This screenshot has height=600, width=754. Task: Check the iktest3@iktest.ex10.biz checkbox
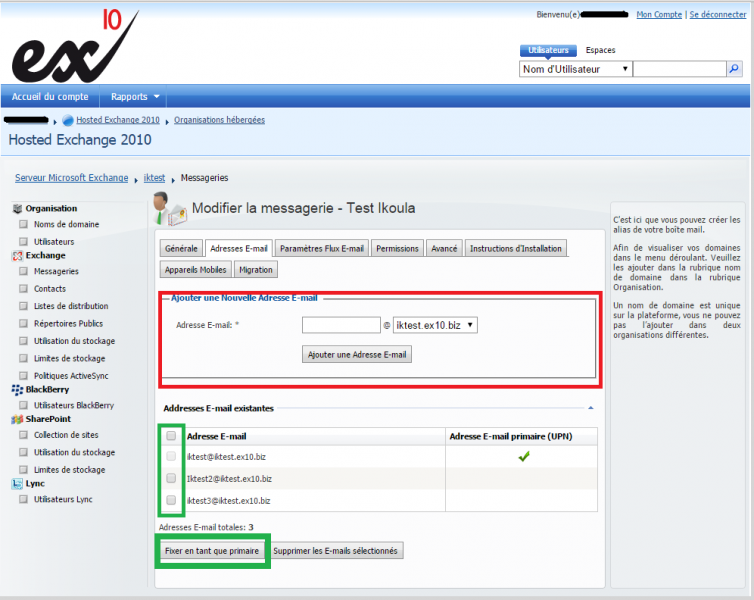[171, 500]
